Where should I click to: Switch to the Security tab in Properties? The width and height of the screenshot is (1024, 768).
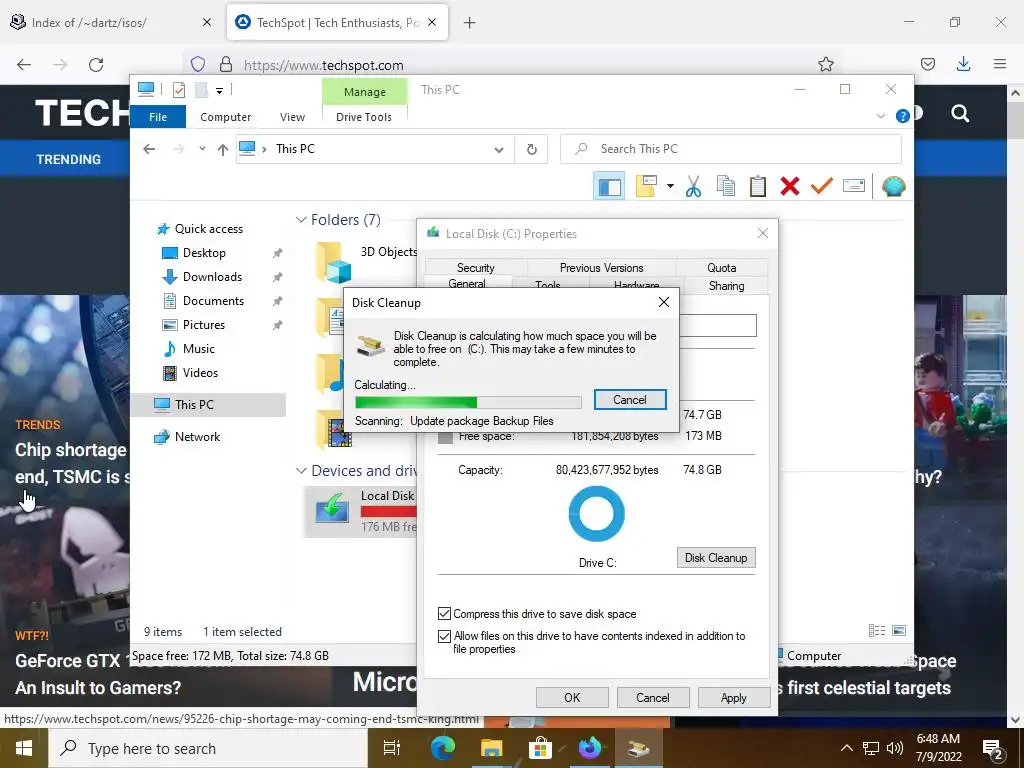click(475, 268)
